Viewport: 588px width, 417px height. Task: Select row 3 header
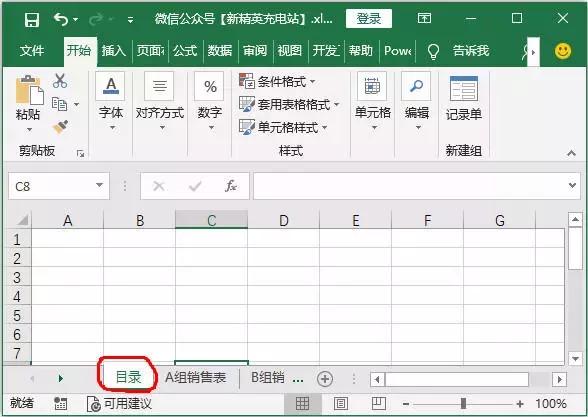tap(17, 278)
